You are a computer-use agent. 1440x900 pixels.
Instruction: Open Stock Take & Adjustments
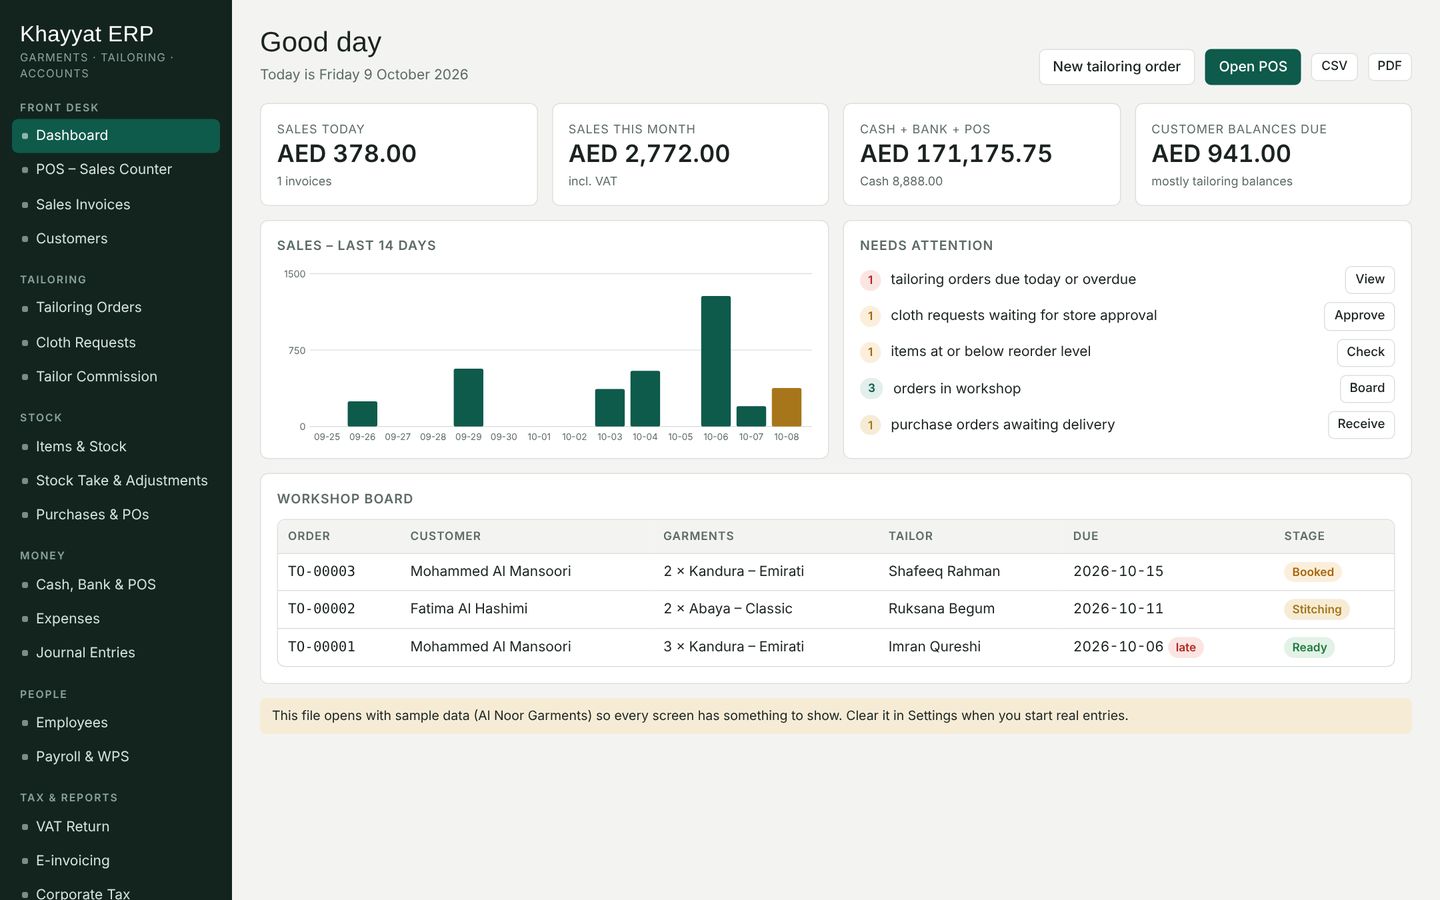click(x=116, y=480)
